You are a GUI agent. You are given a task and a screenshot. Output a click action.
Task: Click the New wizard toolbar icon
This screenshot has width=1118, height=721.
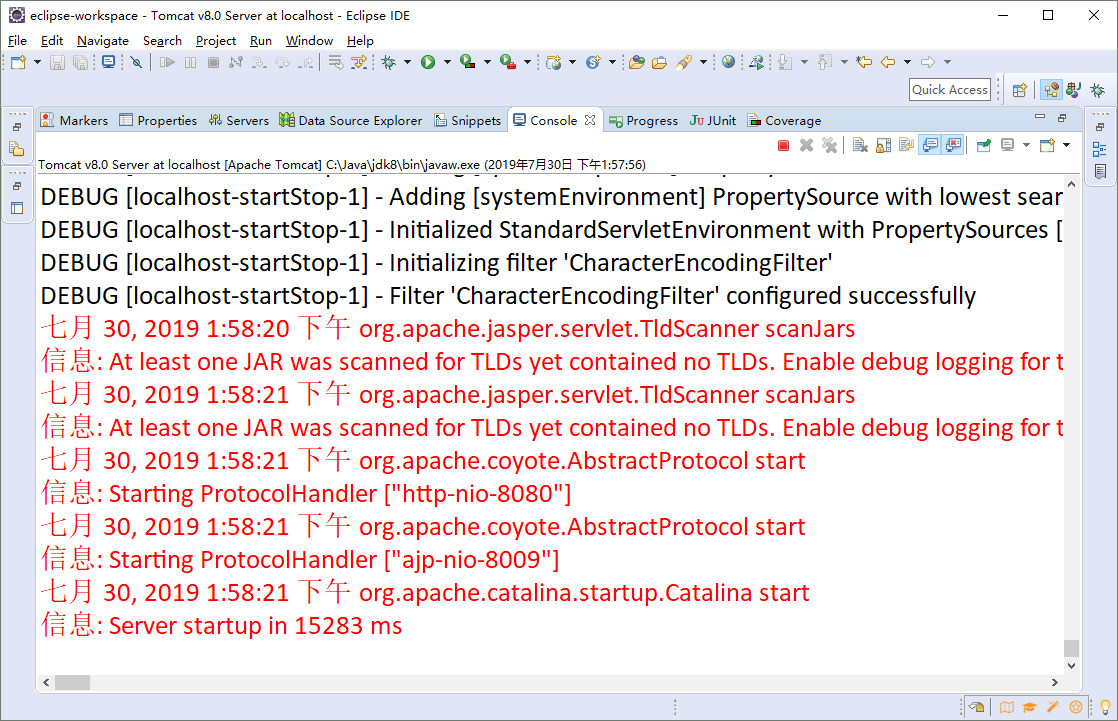coord(18,63)
